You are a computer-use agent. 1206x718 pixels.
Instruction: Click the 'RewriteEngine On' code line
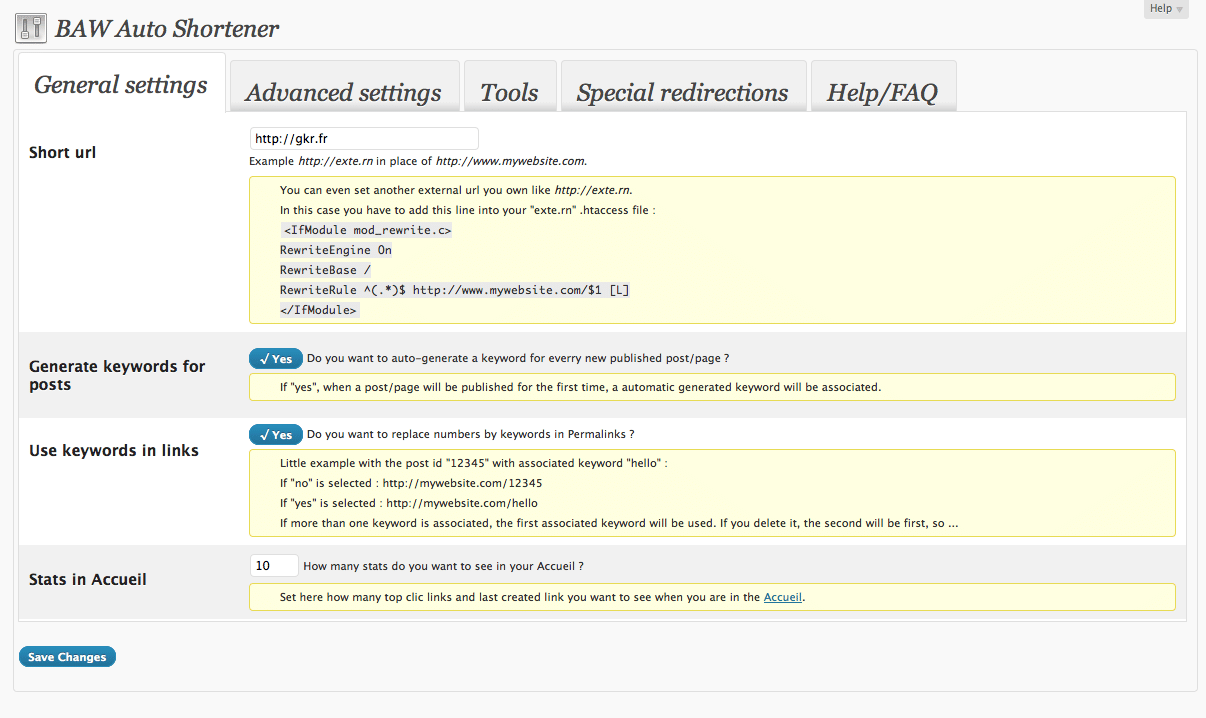tap(336, 250)
